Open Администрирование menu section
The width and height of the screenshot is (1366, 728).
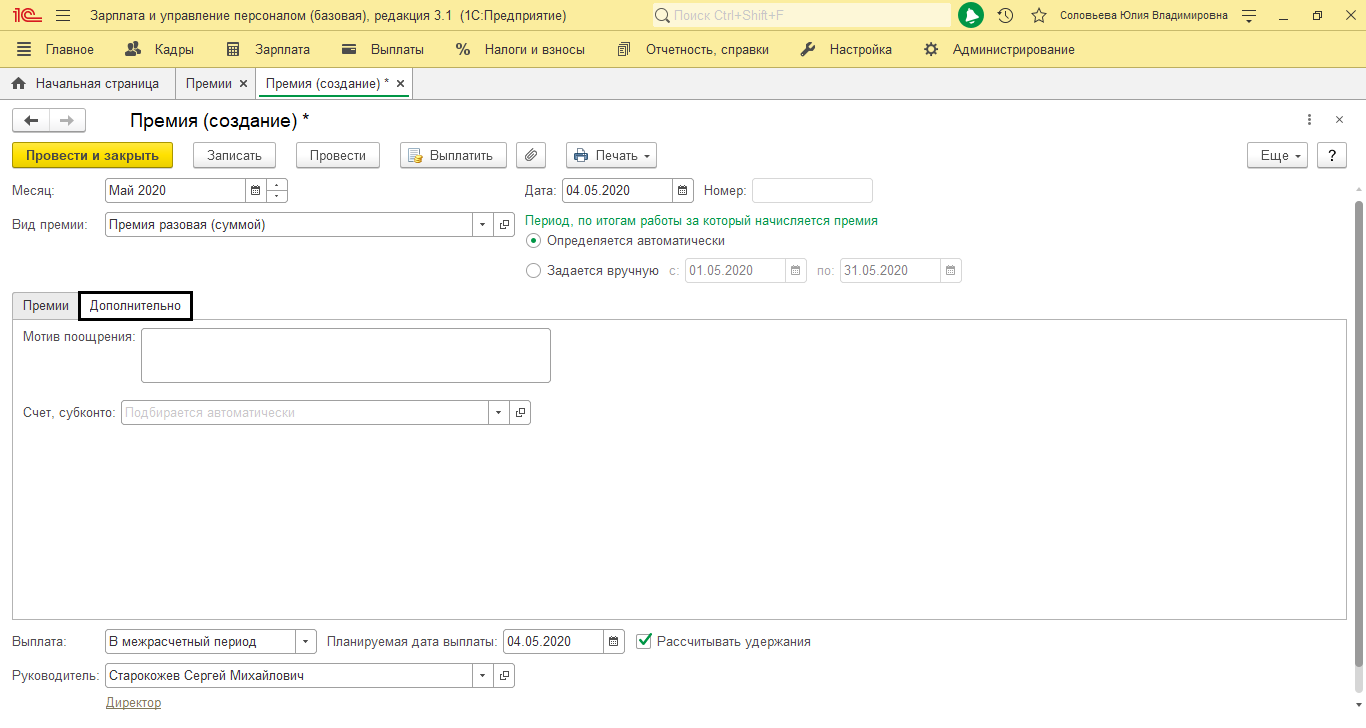click(999, 49)
